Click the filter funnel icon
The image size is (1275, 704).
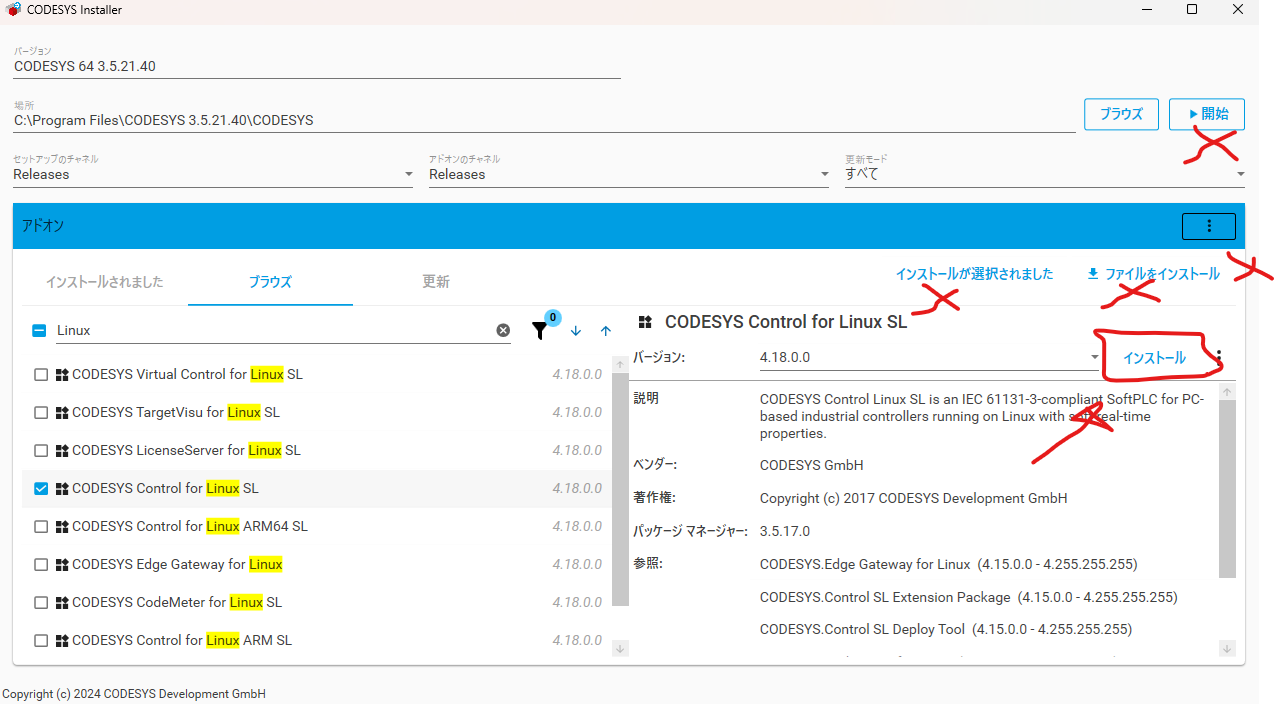[x=540, y=330]
